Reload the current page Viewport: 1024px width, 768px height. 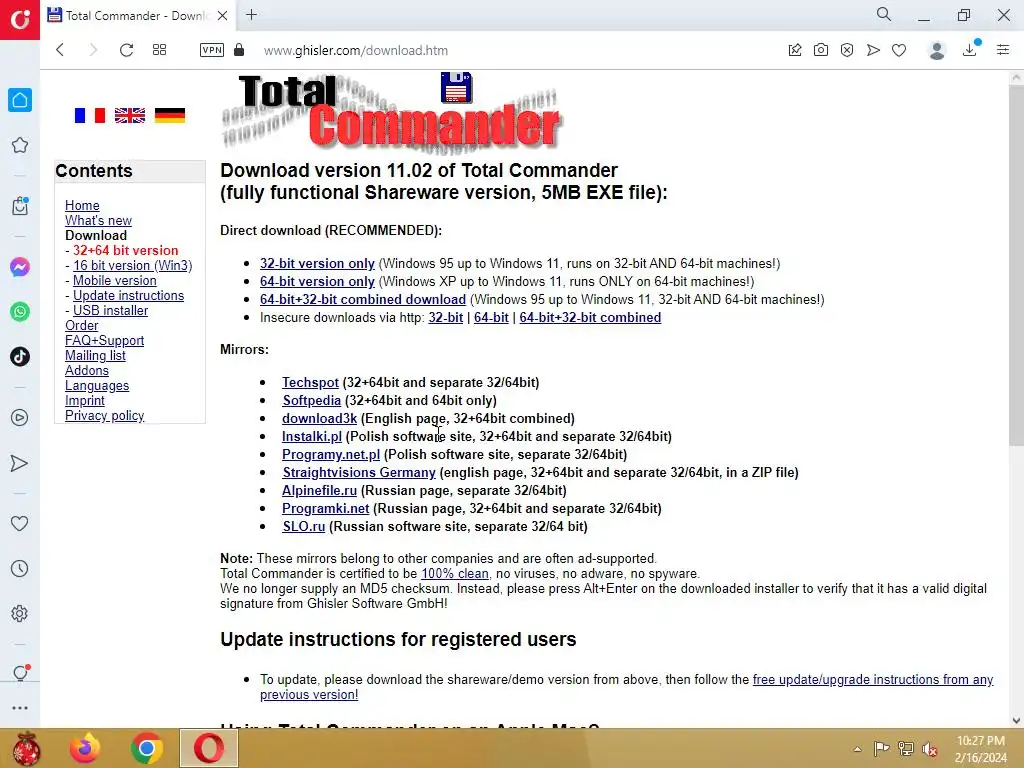(126, 50)
